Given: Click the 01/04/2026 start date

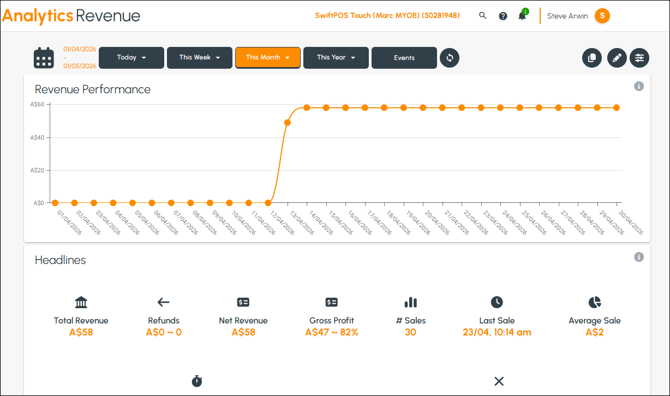Looking at the screenshot, I should click(x=79, y=49).
